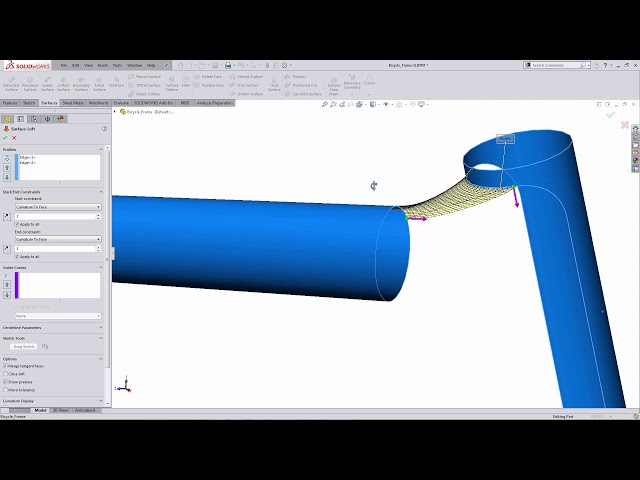The height and width of the screenshot is (480, 640).
Task: Click the Planar Surface command
Action: click(144, 76)
